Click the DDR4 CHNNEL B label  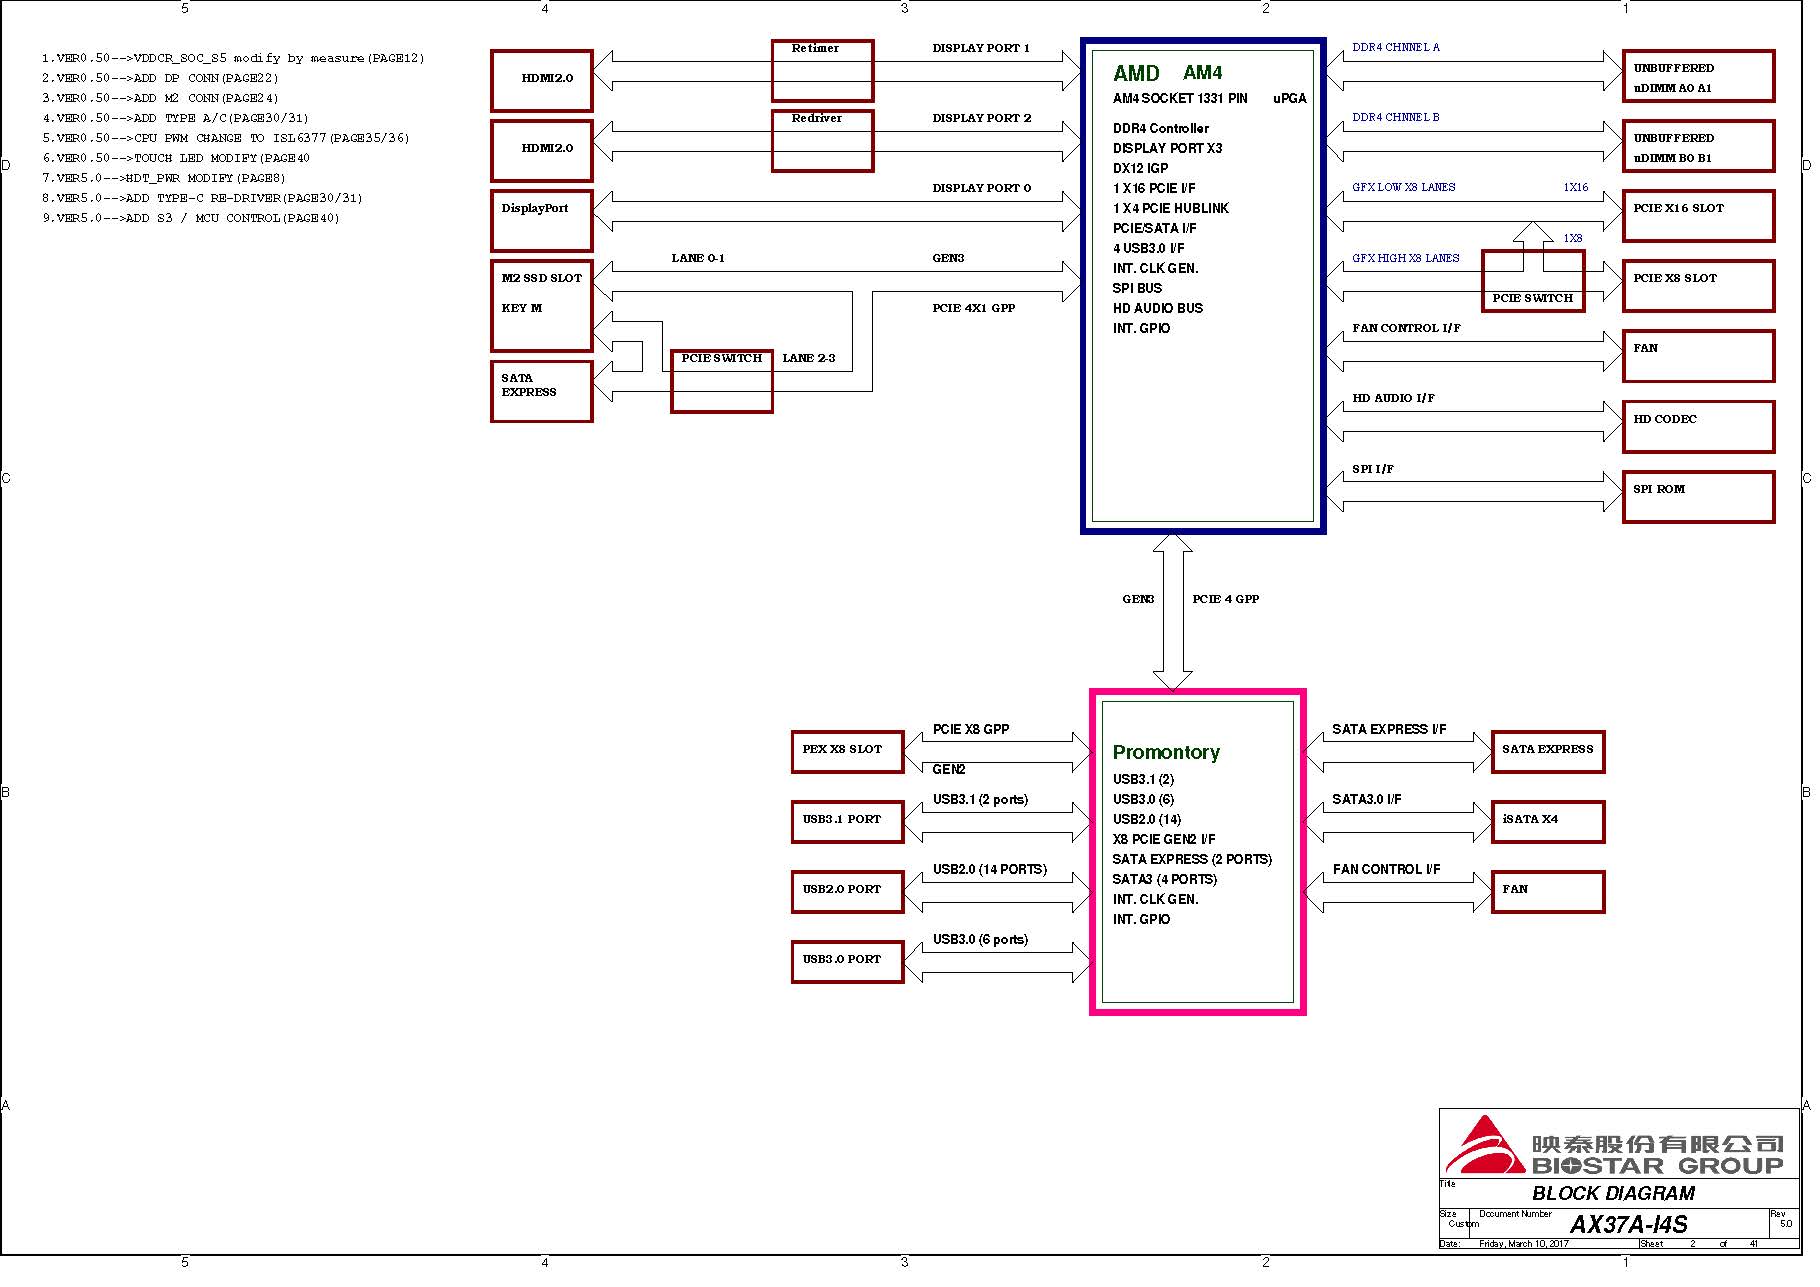1396,117
